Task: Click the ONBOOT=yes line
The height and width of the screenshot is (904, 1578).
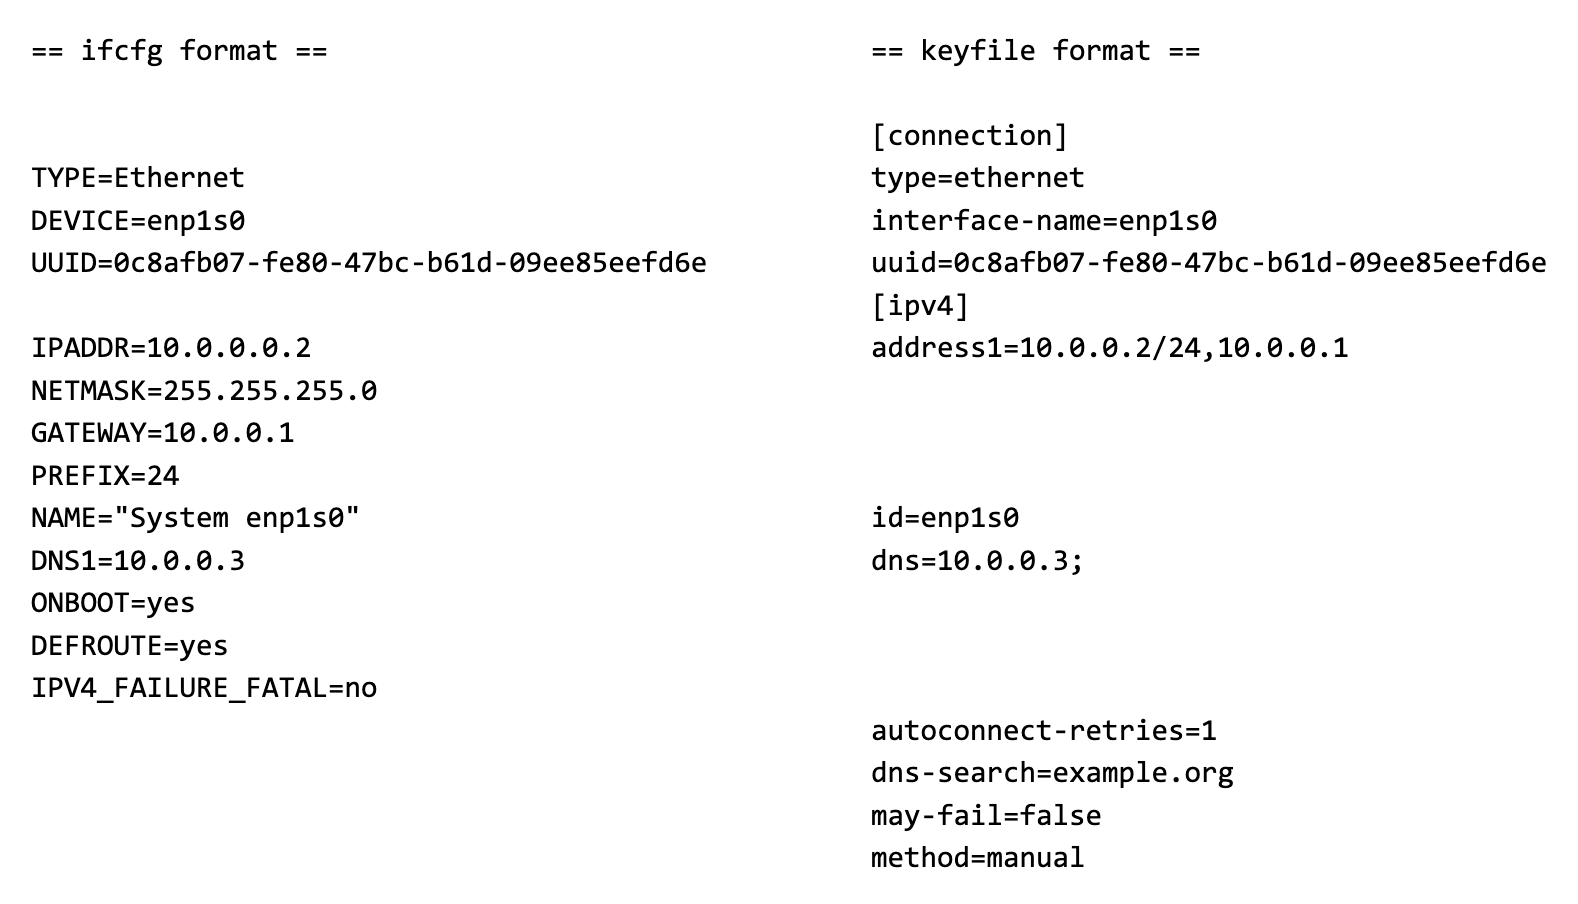Action: coord(113,603)
